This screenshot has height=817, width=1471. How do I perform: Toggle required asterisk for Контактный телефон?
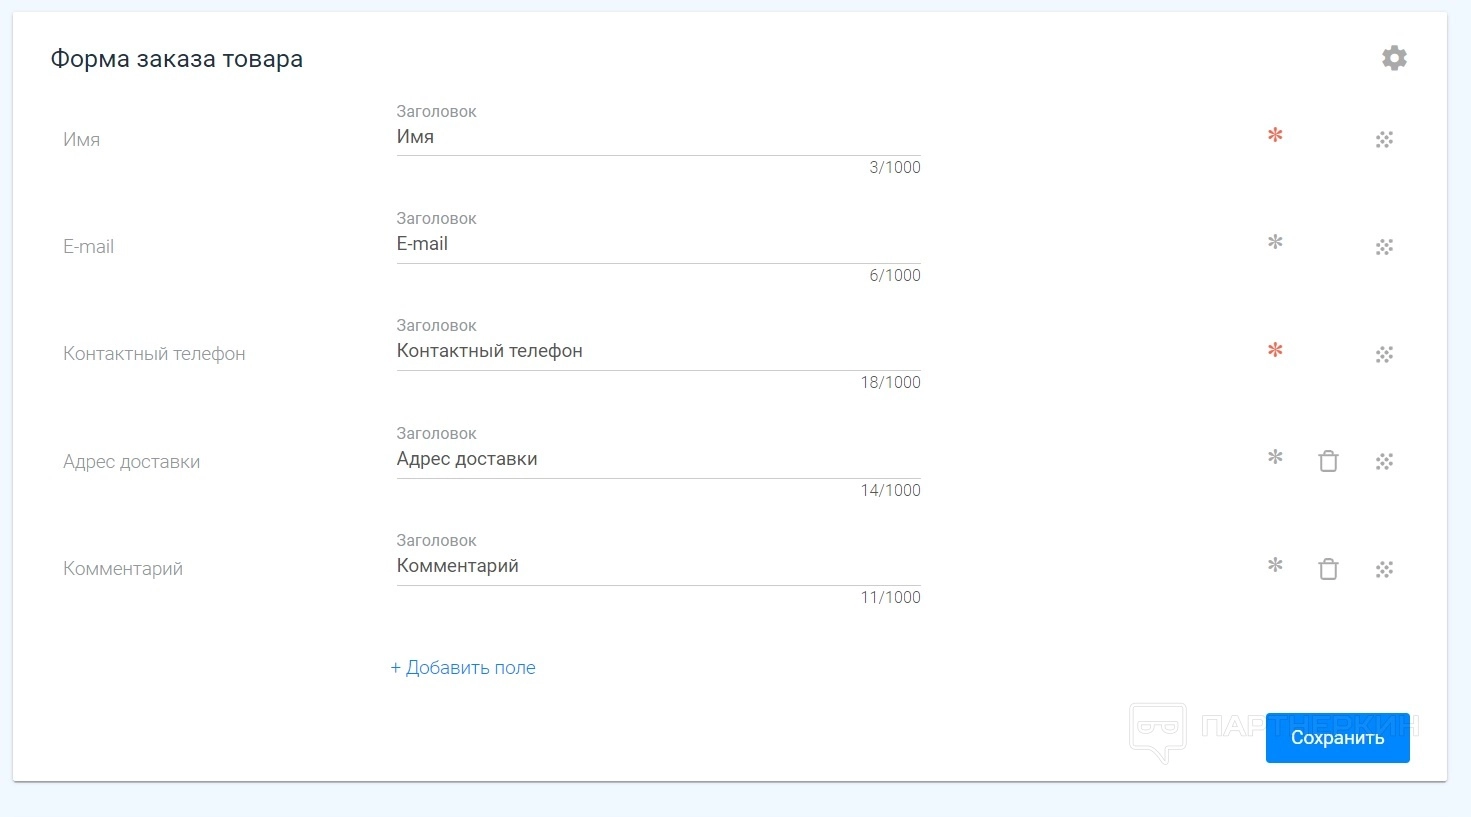tap(1275, 350)
